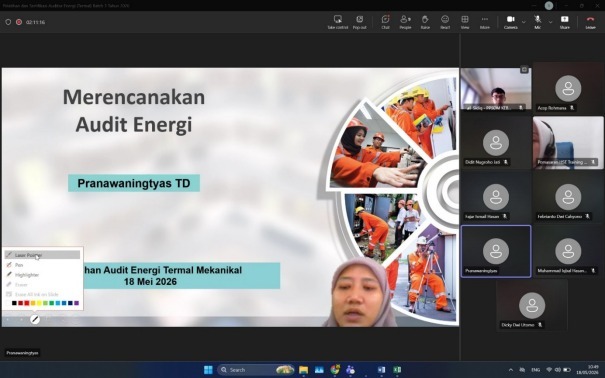Open the More actions menu

point(485,22)
